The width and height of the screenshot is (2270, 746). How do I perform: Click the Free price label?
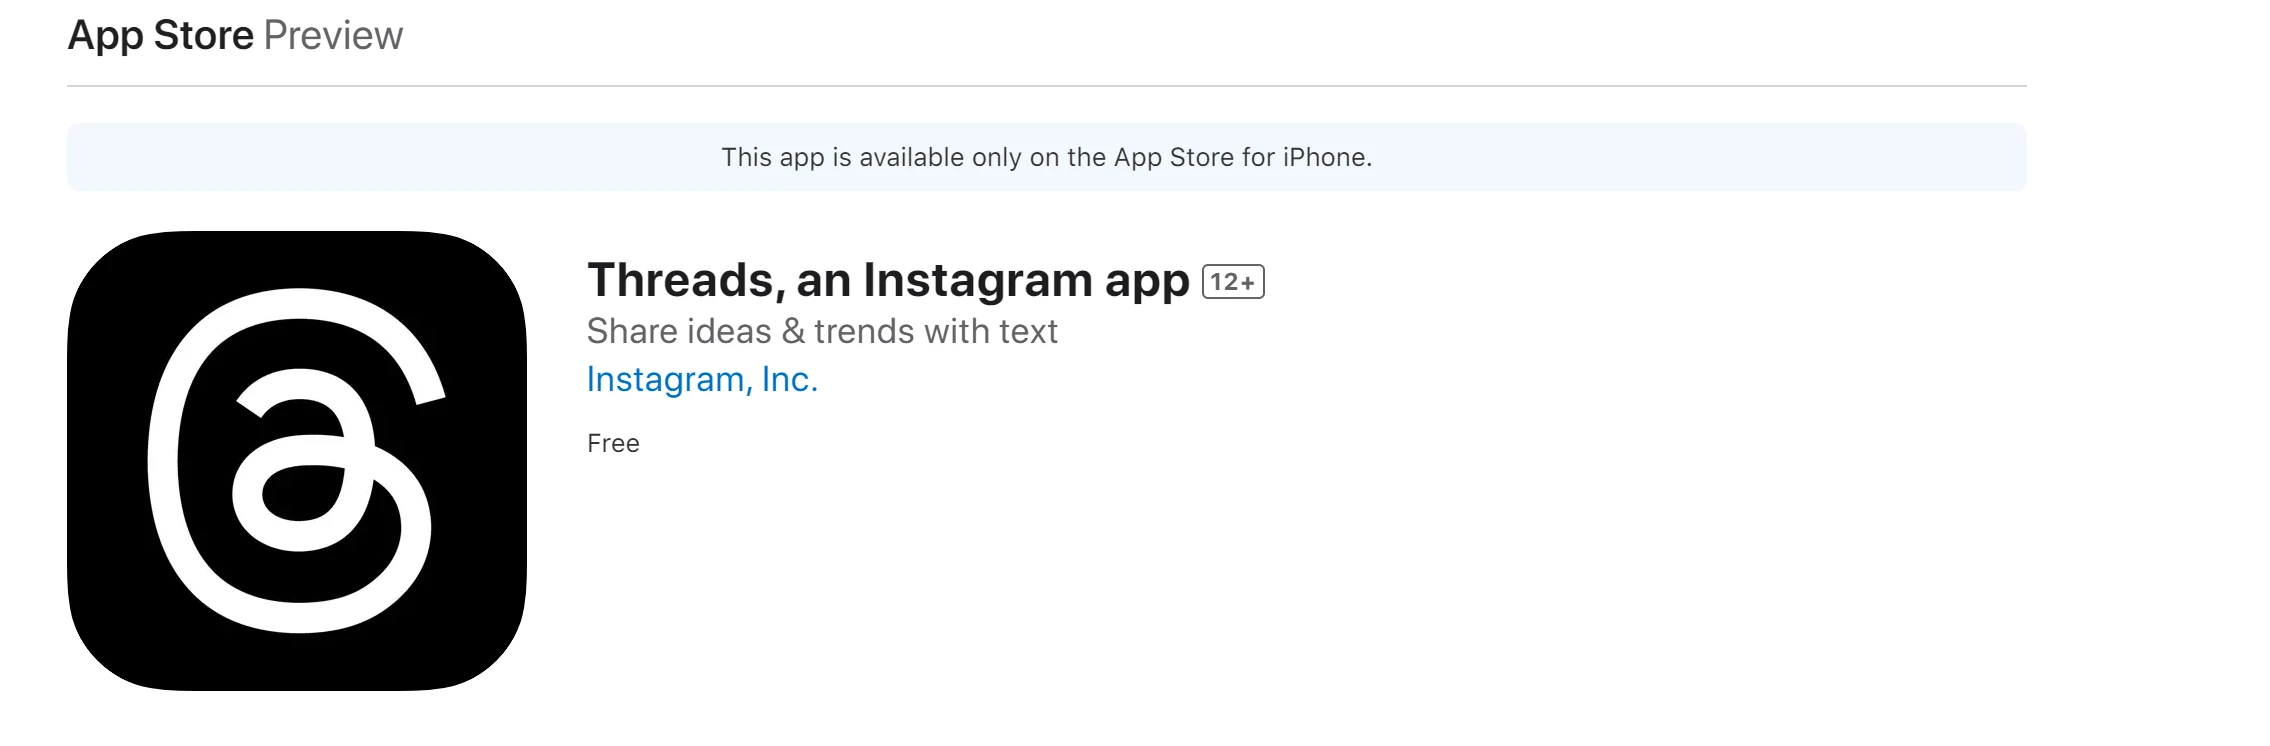pos(613,443)
